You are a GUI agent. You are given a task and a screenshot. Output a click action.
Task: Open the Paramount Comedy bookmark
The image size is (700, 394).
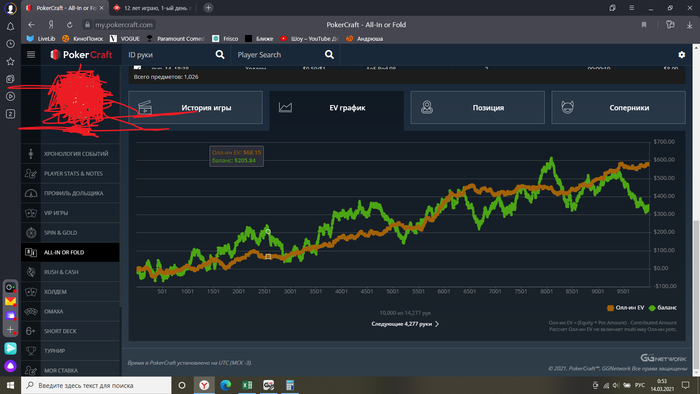coord(175,39)
